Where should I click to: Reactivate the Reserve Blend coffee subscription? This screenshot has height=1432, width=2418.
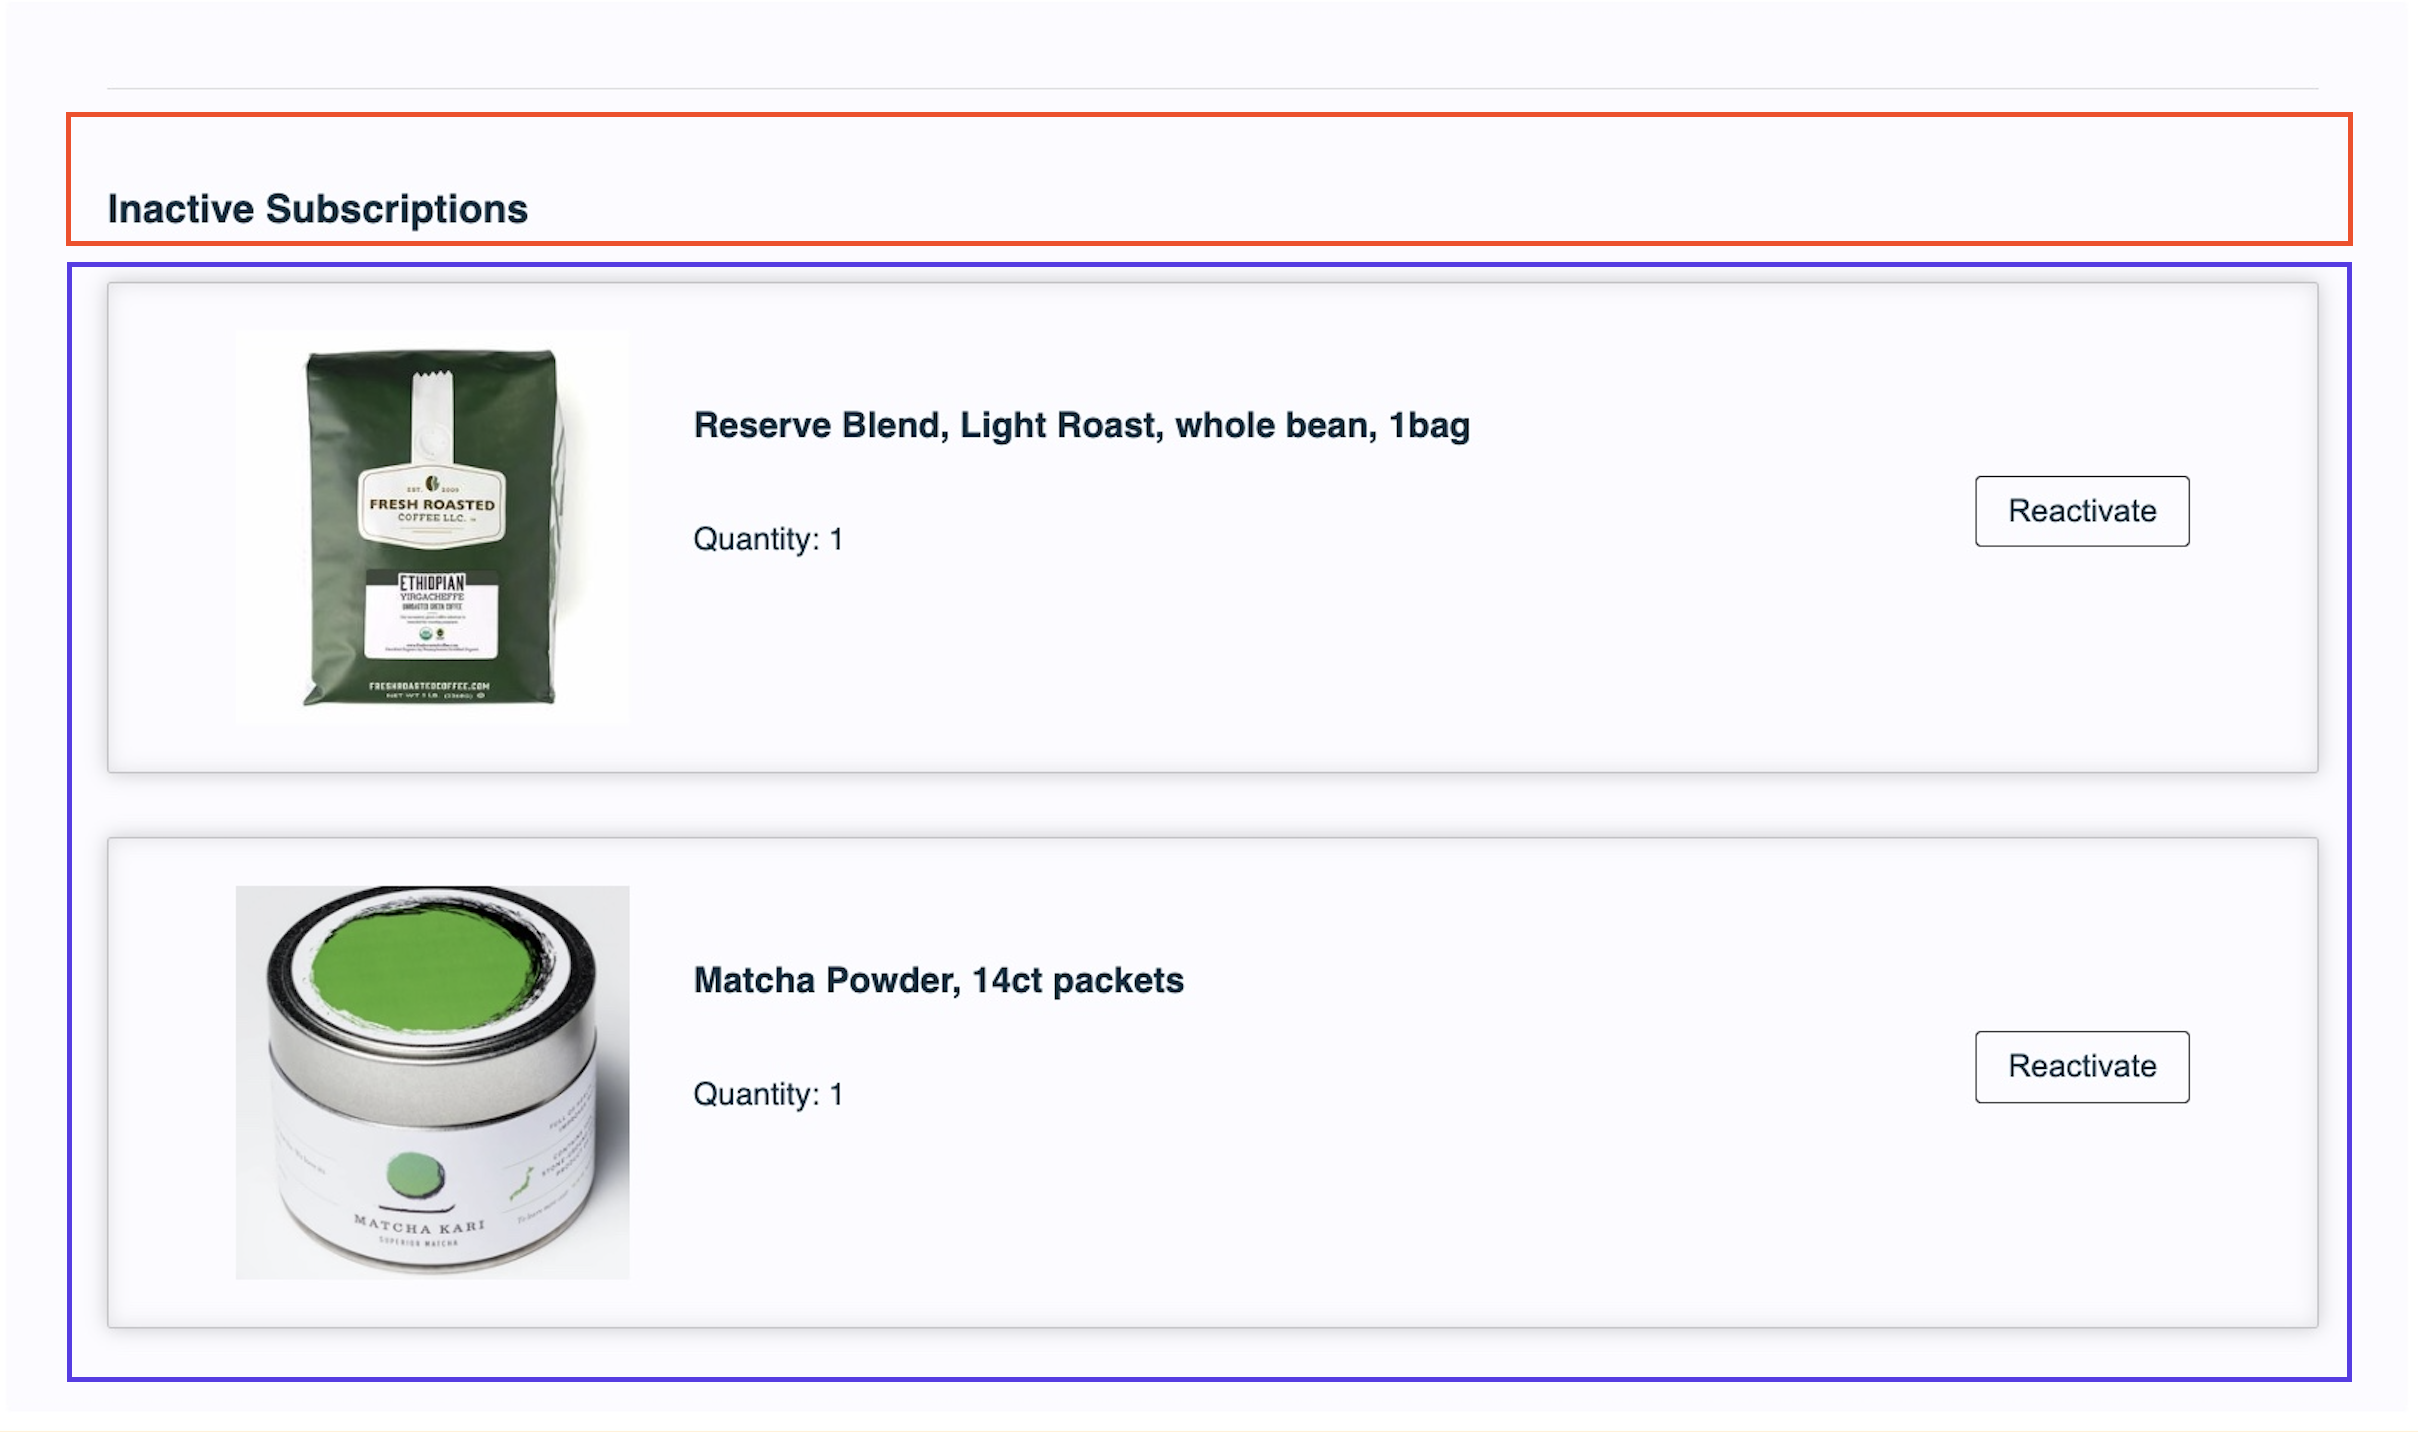point(2081,511)
